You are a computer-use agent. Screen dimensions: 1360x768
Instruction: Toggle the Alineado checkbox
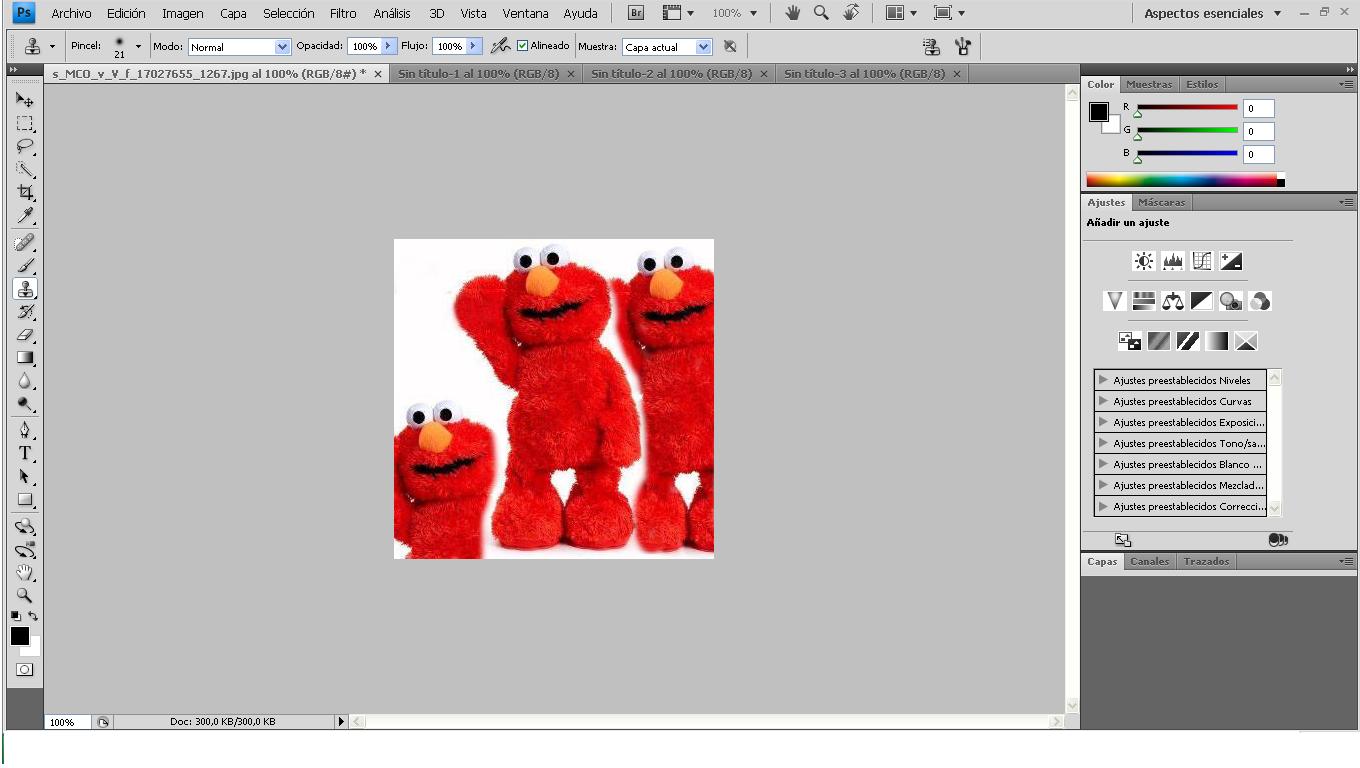[x=522, y=46]
